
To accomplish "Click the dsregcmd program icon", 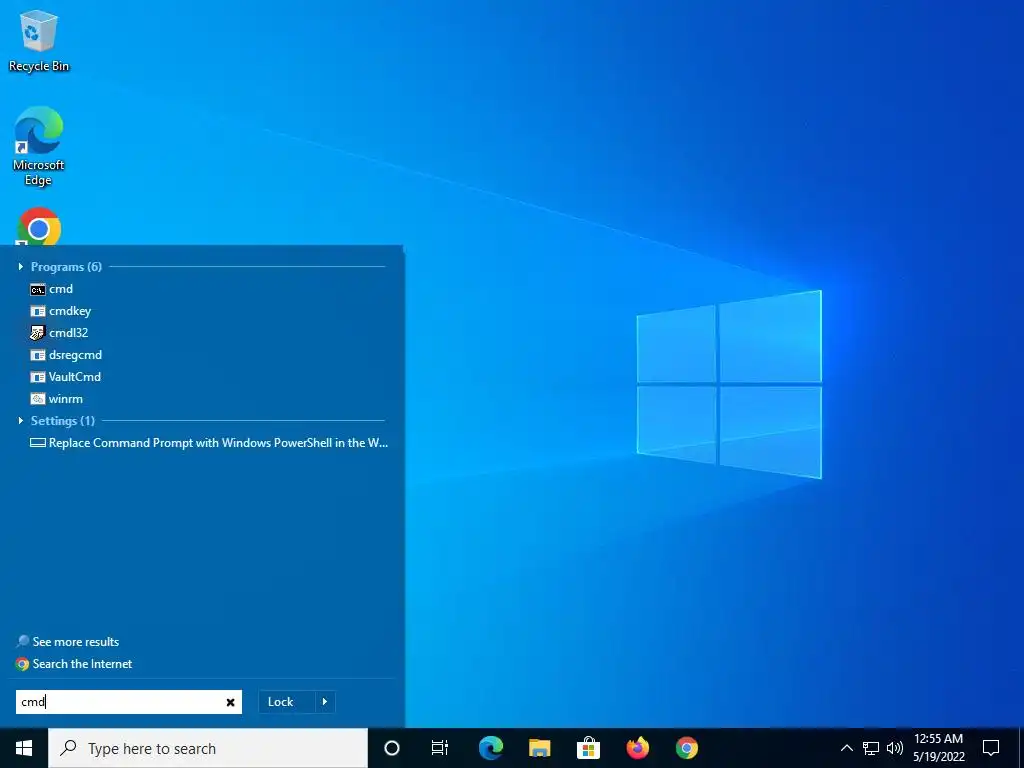I will coord(38,355).
